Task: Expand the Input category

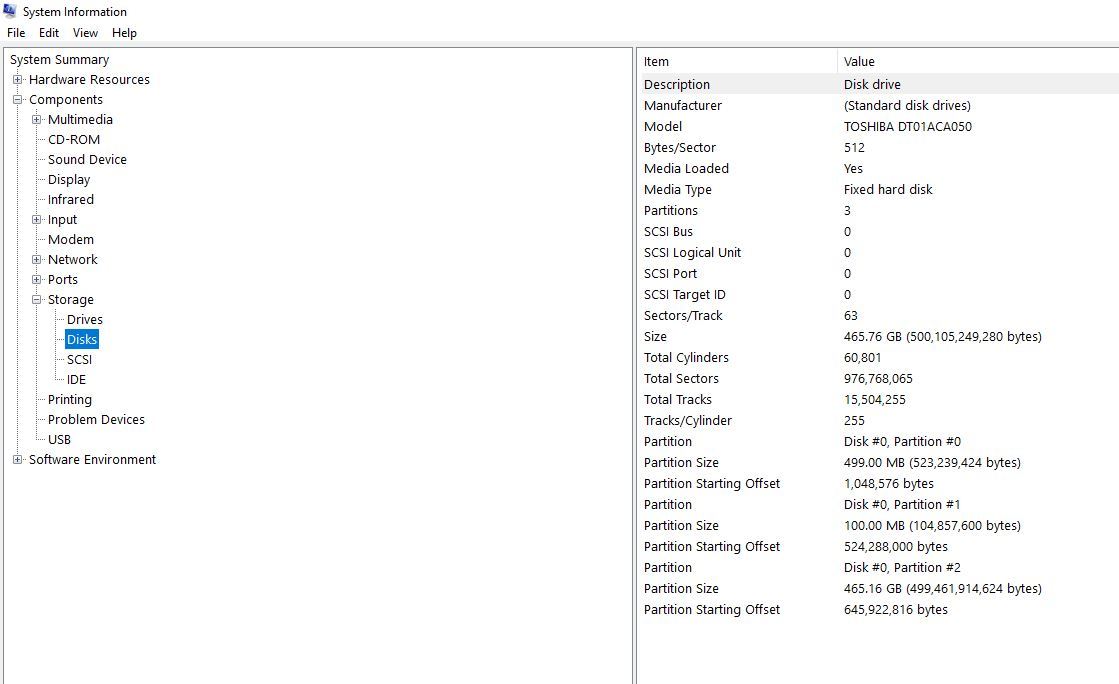Action: tap(37, 220)
